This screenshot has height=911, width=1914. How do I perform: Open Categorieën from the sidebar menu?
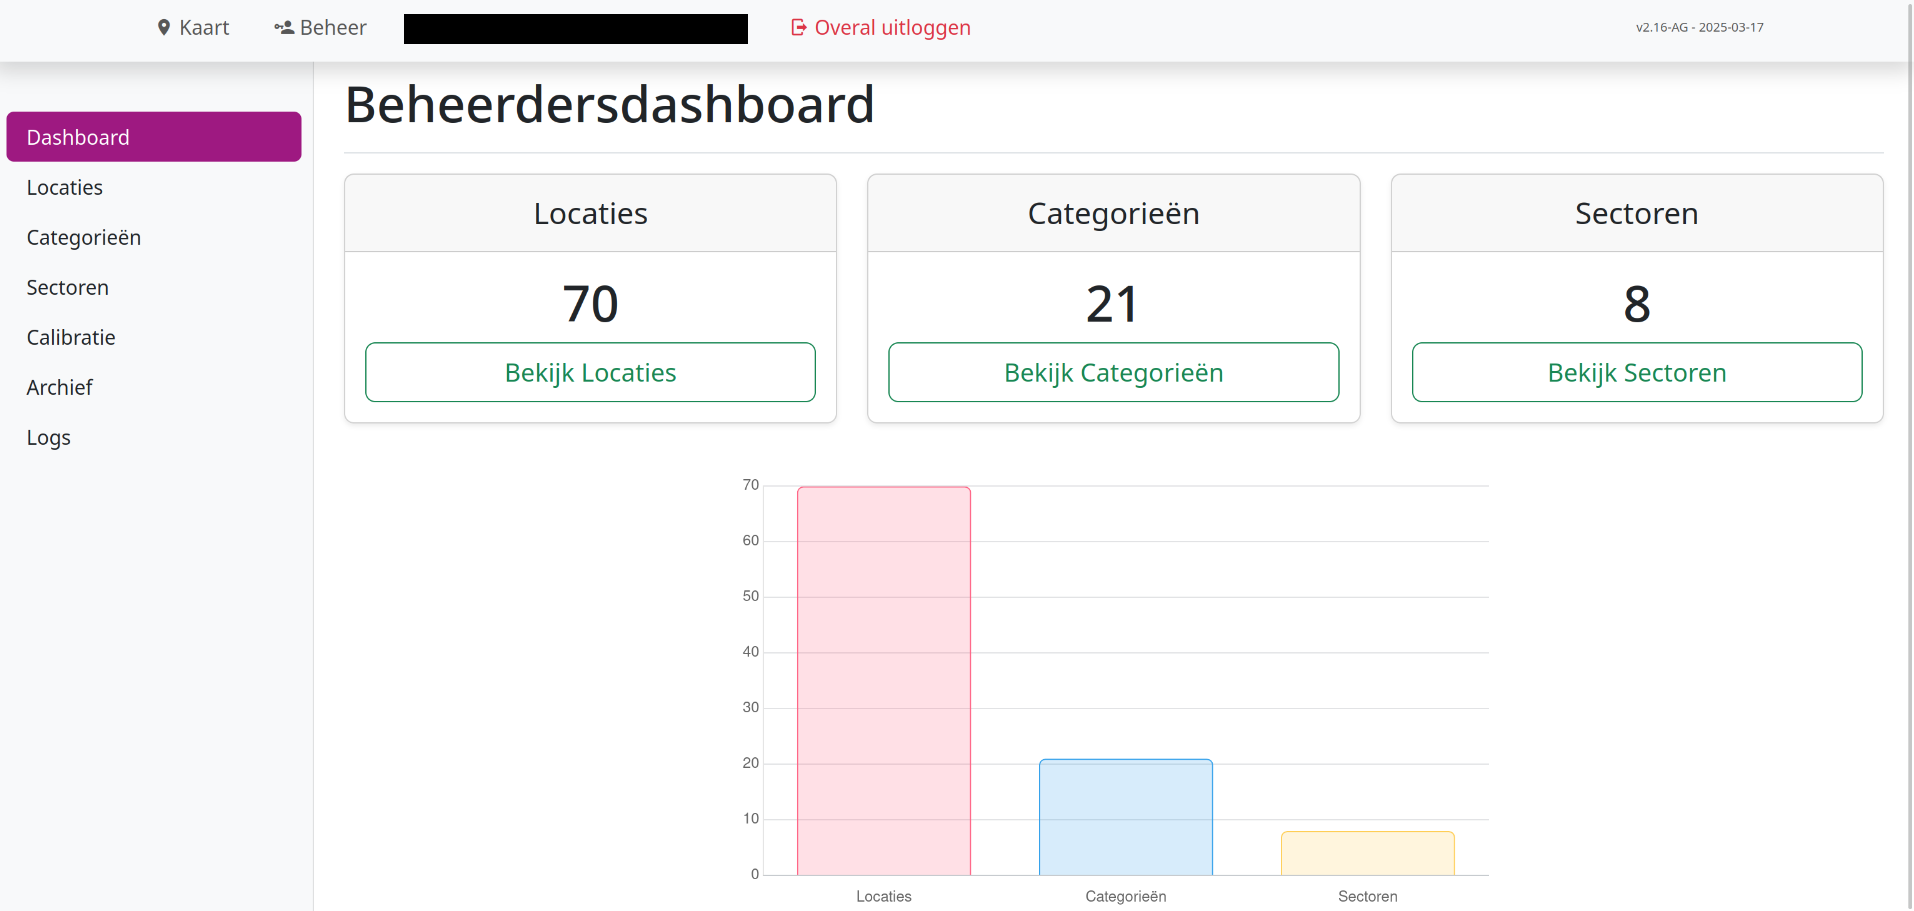[84, 238]
